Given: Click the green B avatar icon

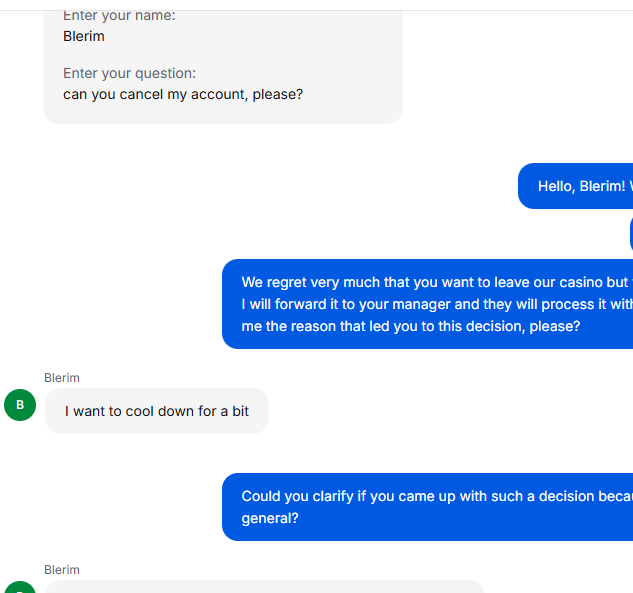Looking at the screenshot, I should tap(20, 405).
